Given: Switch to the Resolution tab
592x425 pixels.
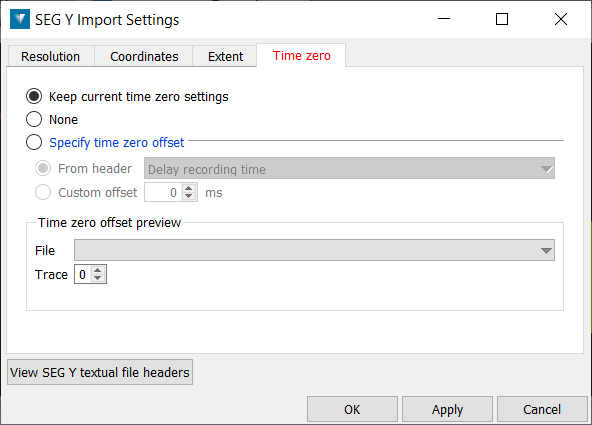Looking at the screenshot, I should click(51, 57).
